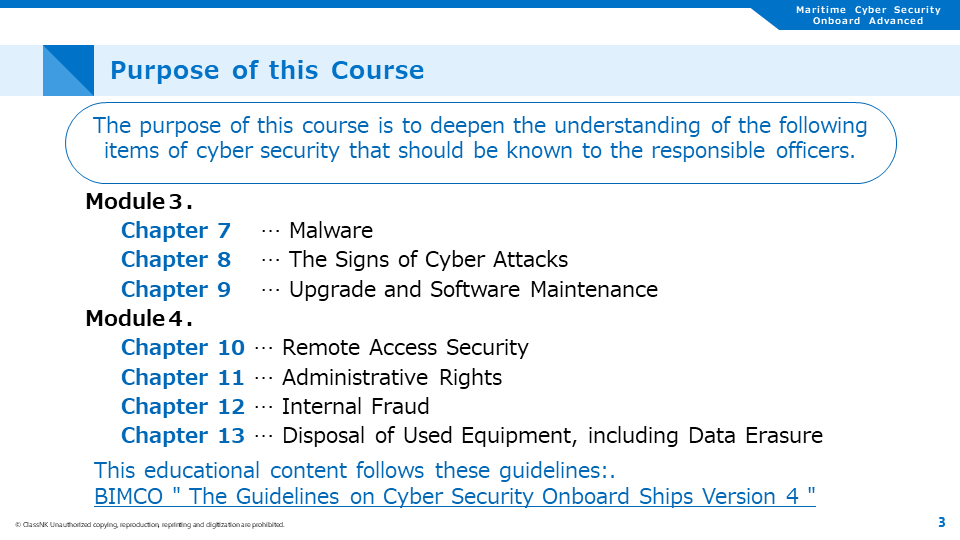Click the 'Purpose of this Course' heading

pyautogui.click(x=267, y=71)
